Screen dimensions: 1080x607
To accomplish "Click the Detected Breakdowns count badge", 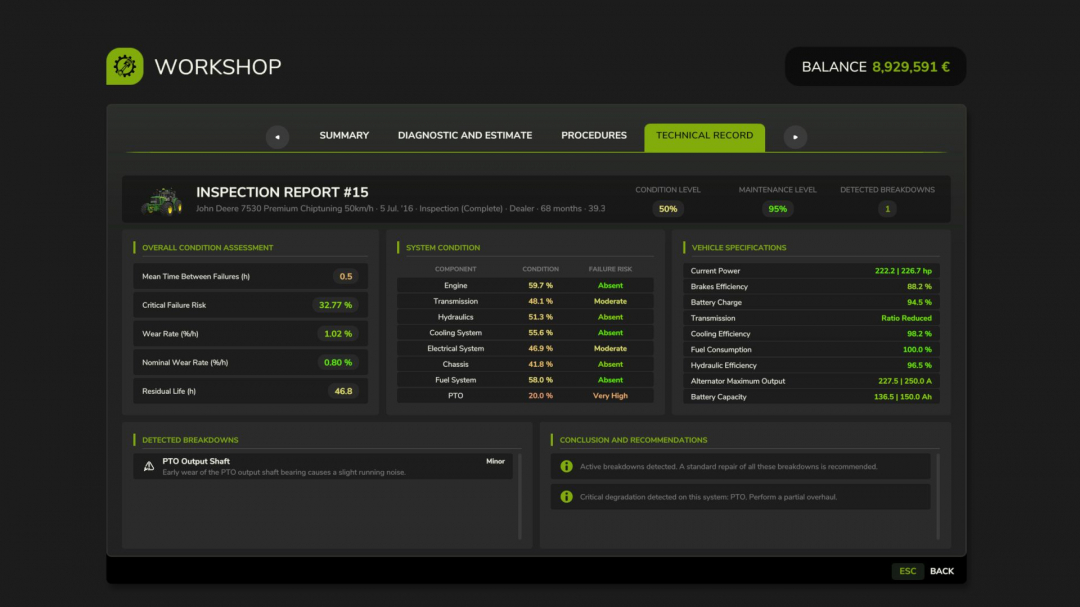I will 887,209.
